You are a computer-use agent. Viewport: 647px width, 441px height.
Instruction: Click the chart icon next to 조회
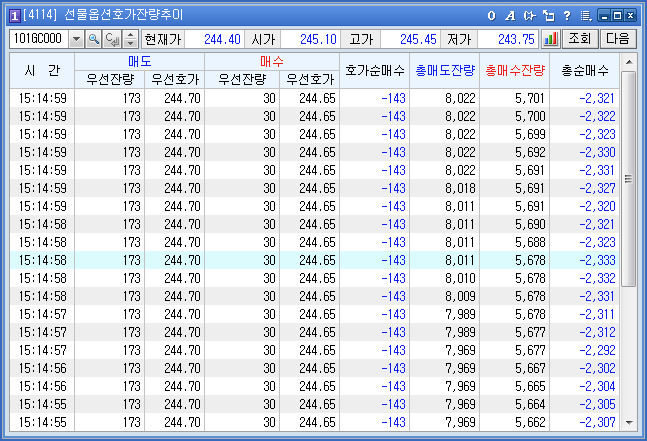pyautogui.click(x=550, y=39)
